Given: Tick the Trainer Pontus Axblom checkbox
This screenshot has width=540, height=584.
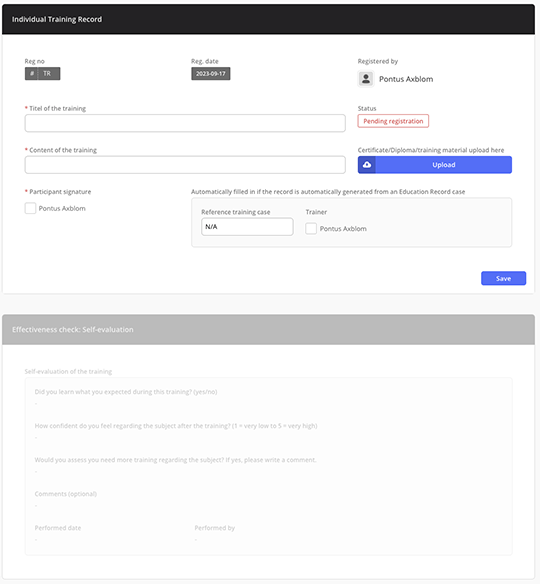Looking at the screenshot, I should 311,228.
